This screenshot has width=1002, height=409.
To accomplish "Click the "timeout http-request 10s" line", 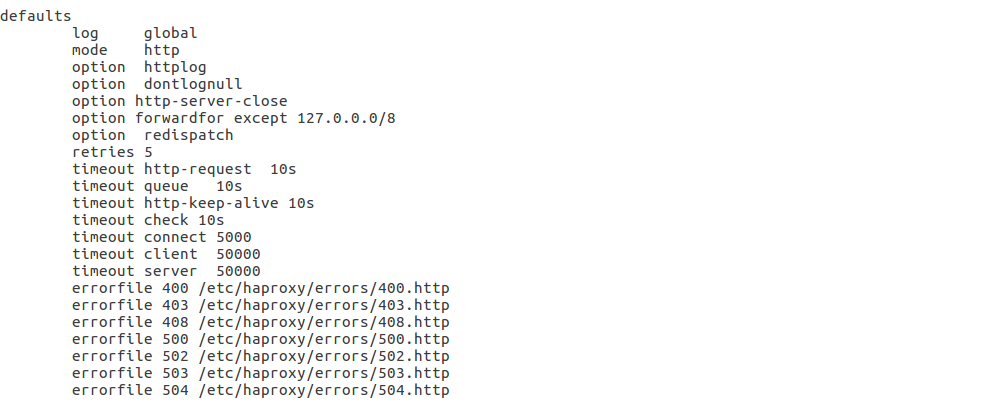I will [x=184, y=169].
